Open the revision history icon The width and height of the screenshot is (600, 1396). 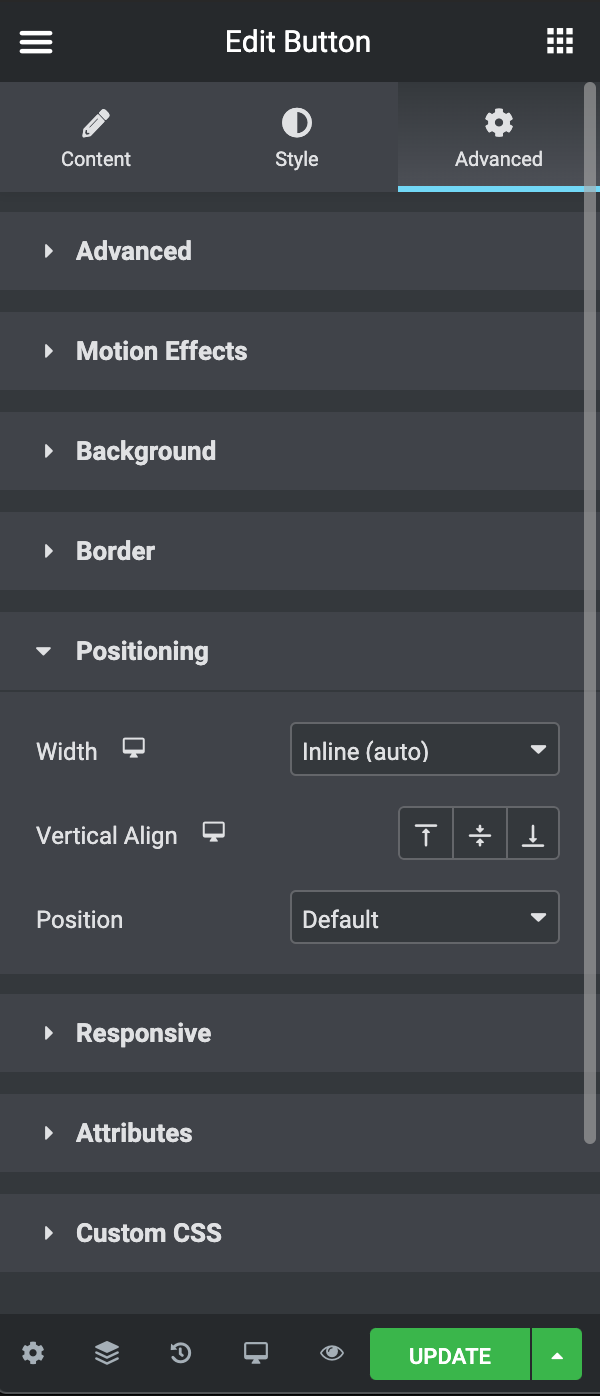181,1354
